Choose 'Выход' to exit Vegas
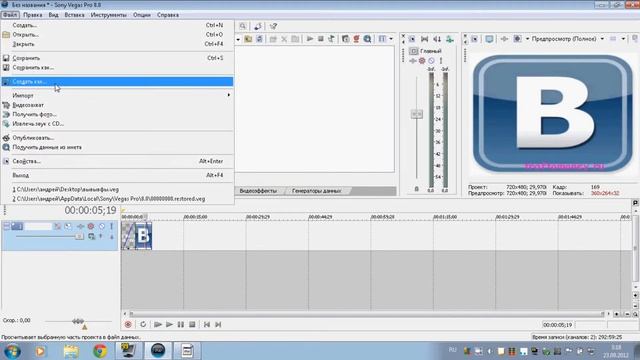640x360 pixels. pos(117,175)
